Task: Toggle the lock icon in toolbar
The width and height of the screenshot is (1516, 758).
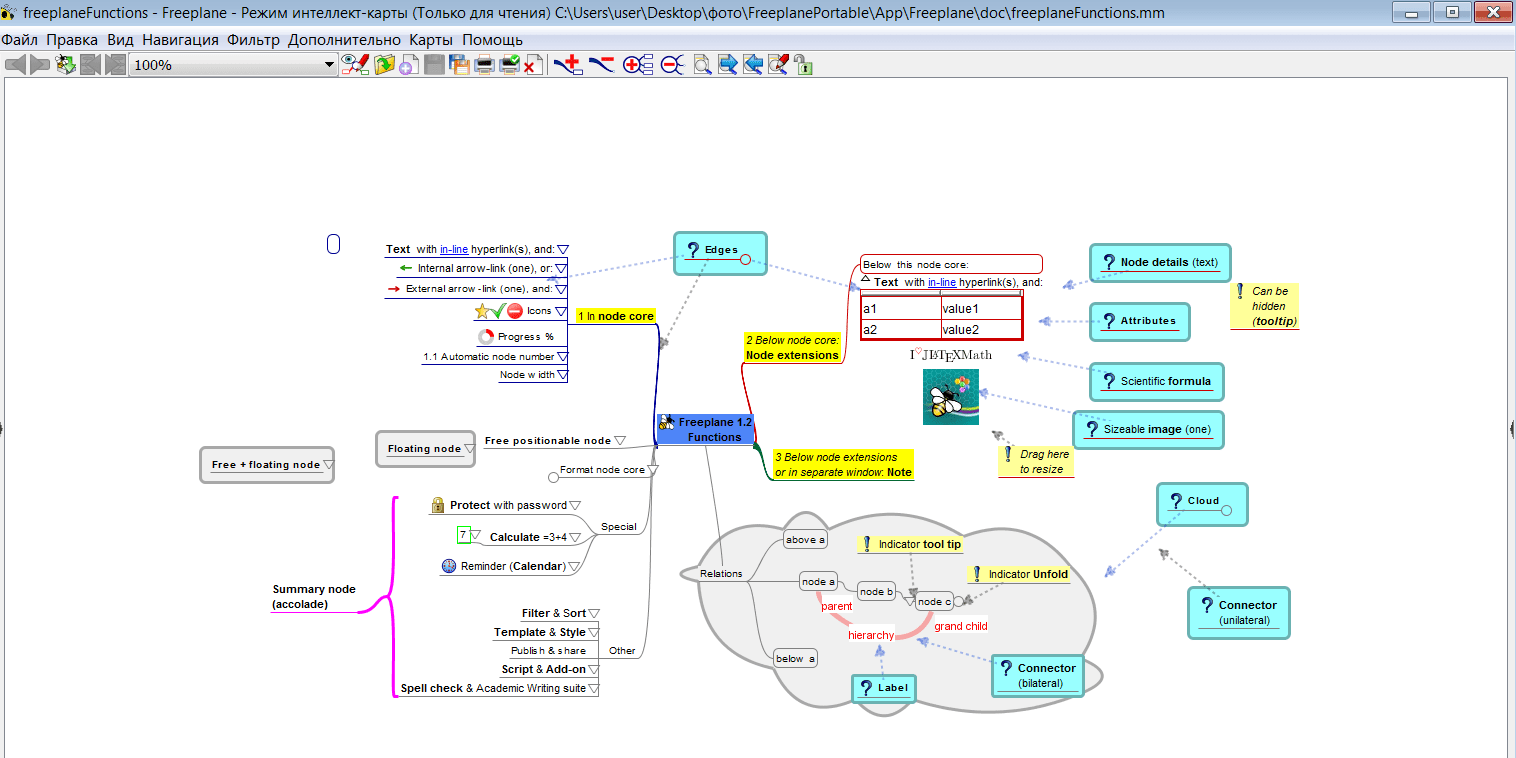Action: 803,65
